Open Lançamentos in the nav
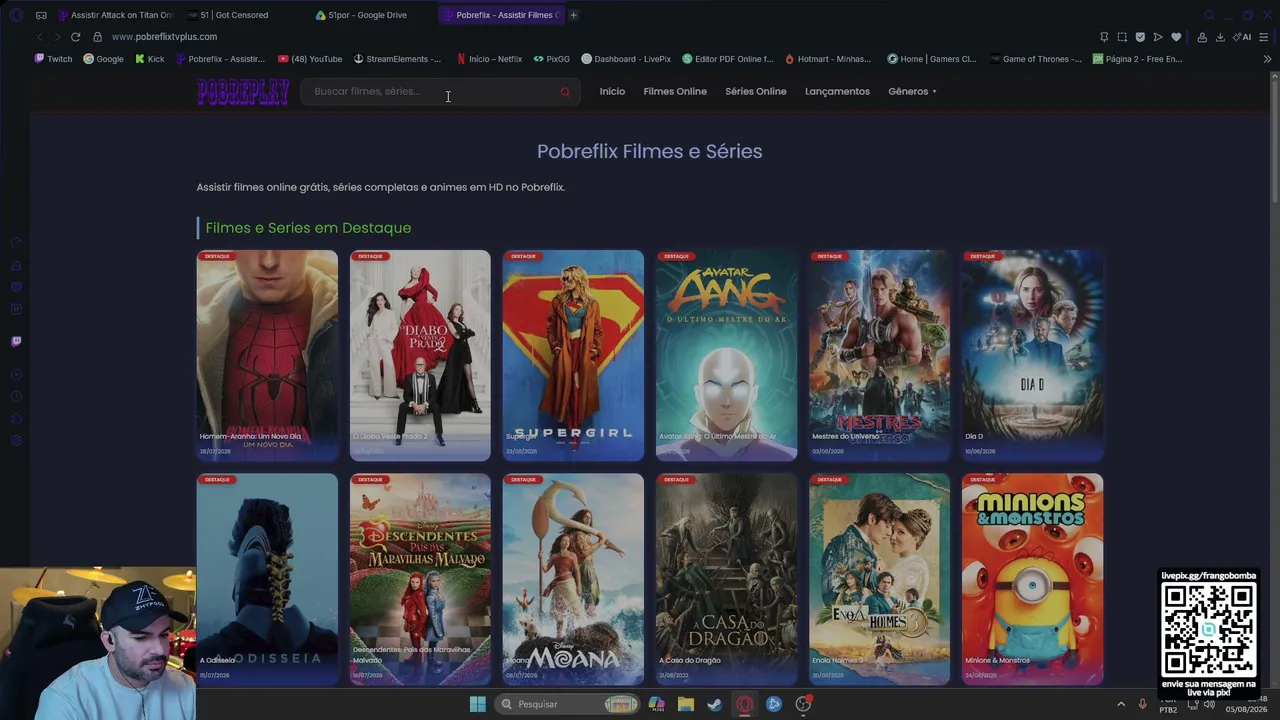1280x720 pixels. click(x=837, y=92)
